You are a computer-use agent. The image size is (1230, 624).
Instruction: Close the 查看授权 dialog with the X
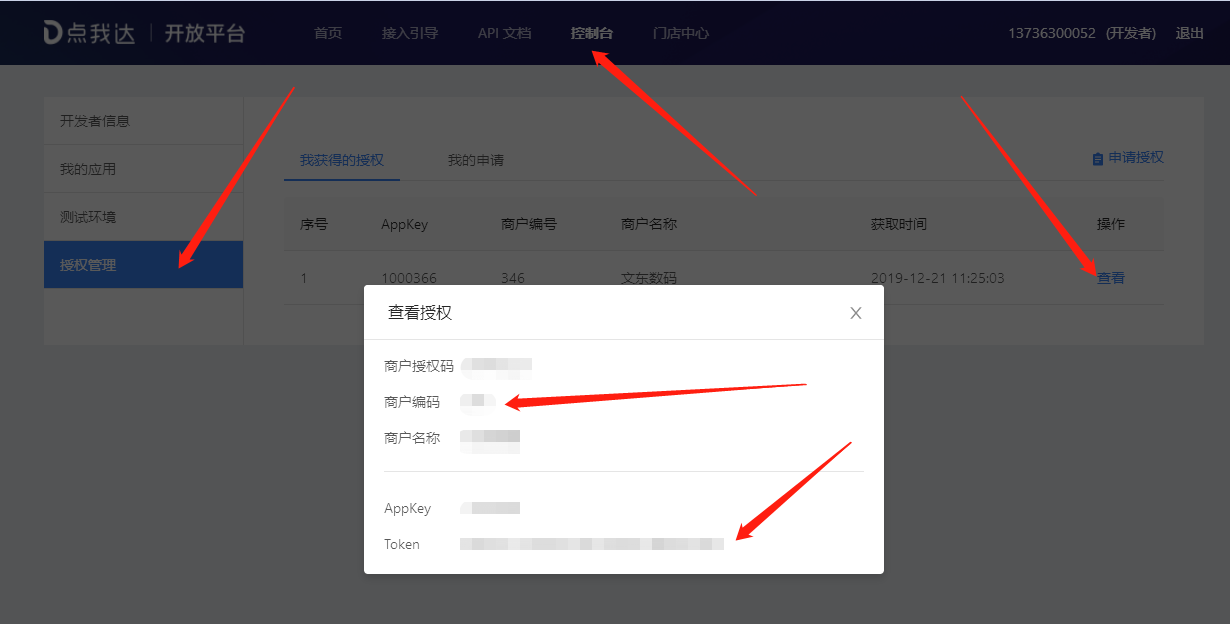[856, 313]
